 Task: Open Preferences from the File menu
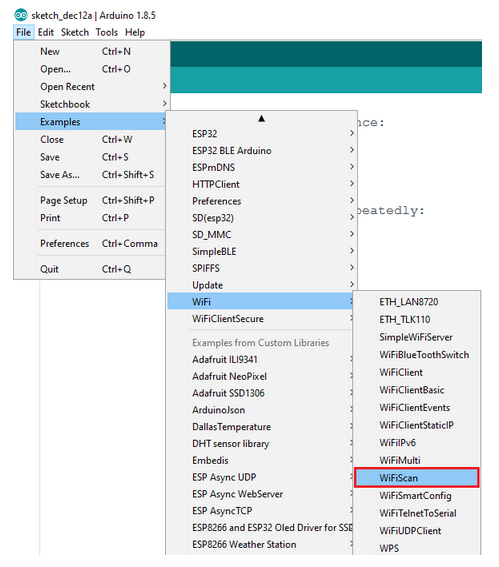point(90,244)
